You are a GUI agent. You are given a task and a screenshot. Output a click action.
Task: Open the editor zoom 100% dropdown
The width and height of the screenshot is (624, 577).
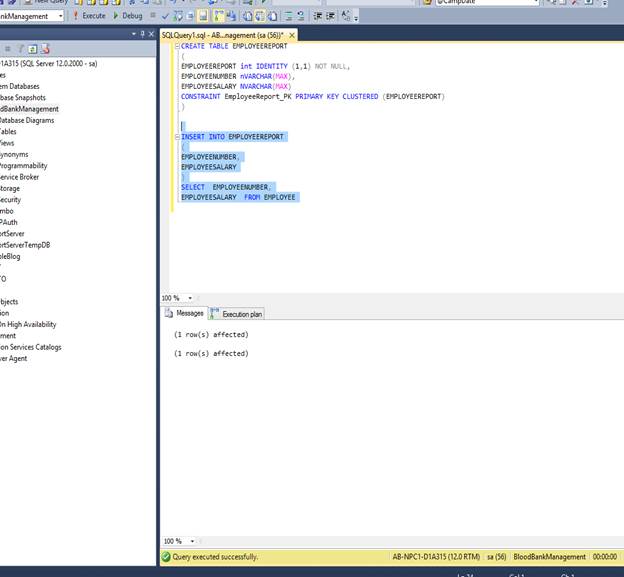(x=188, y=298)
